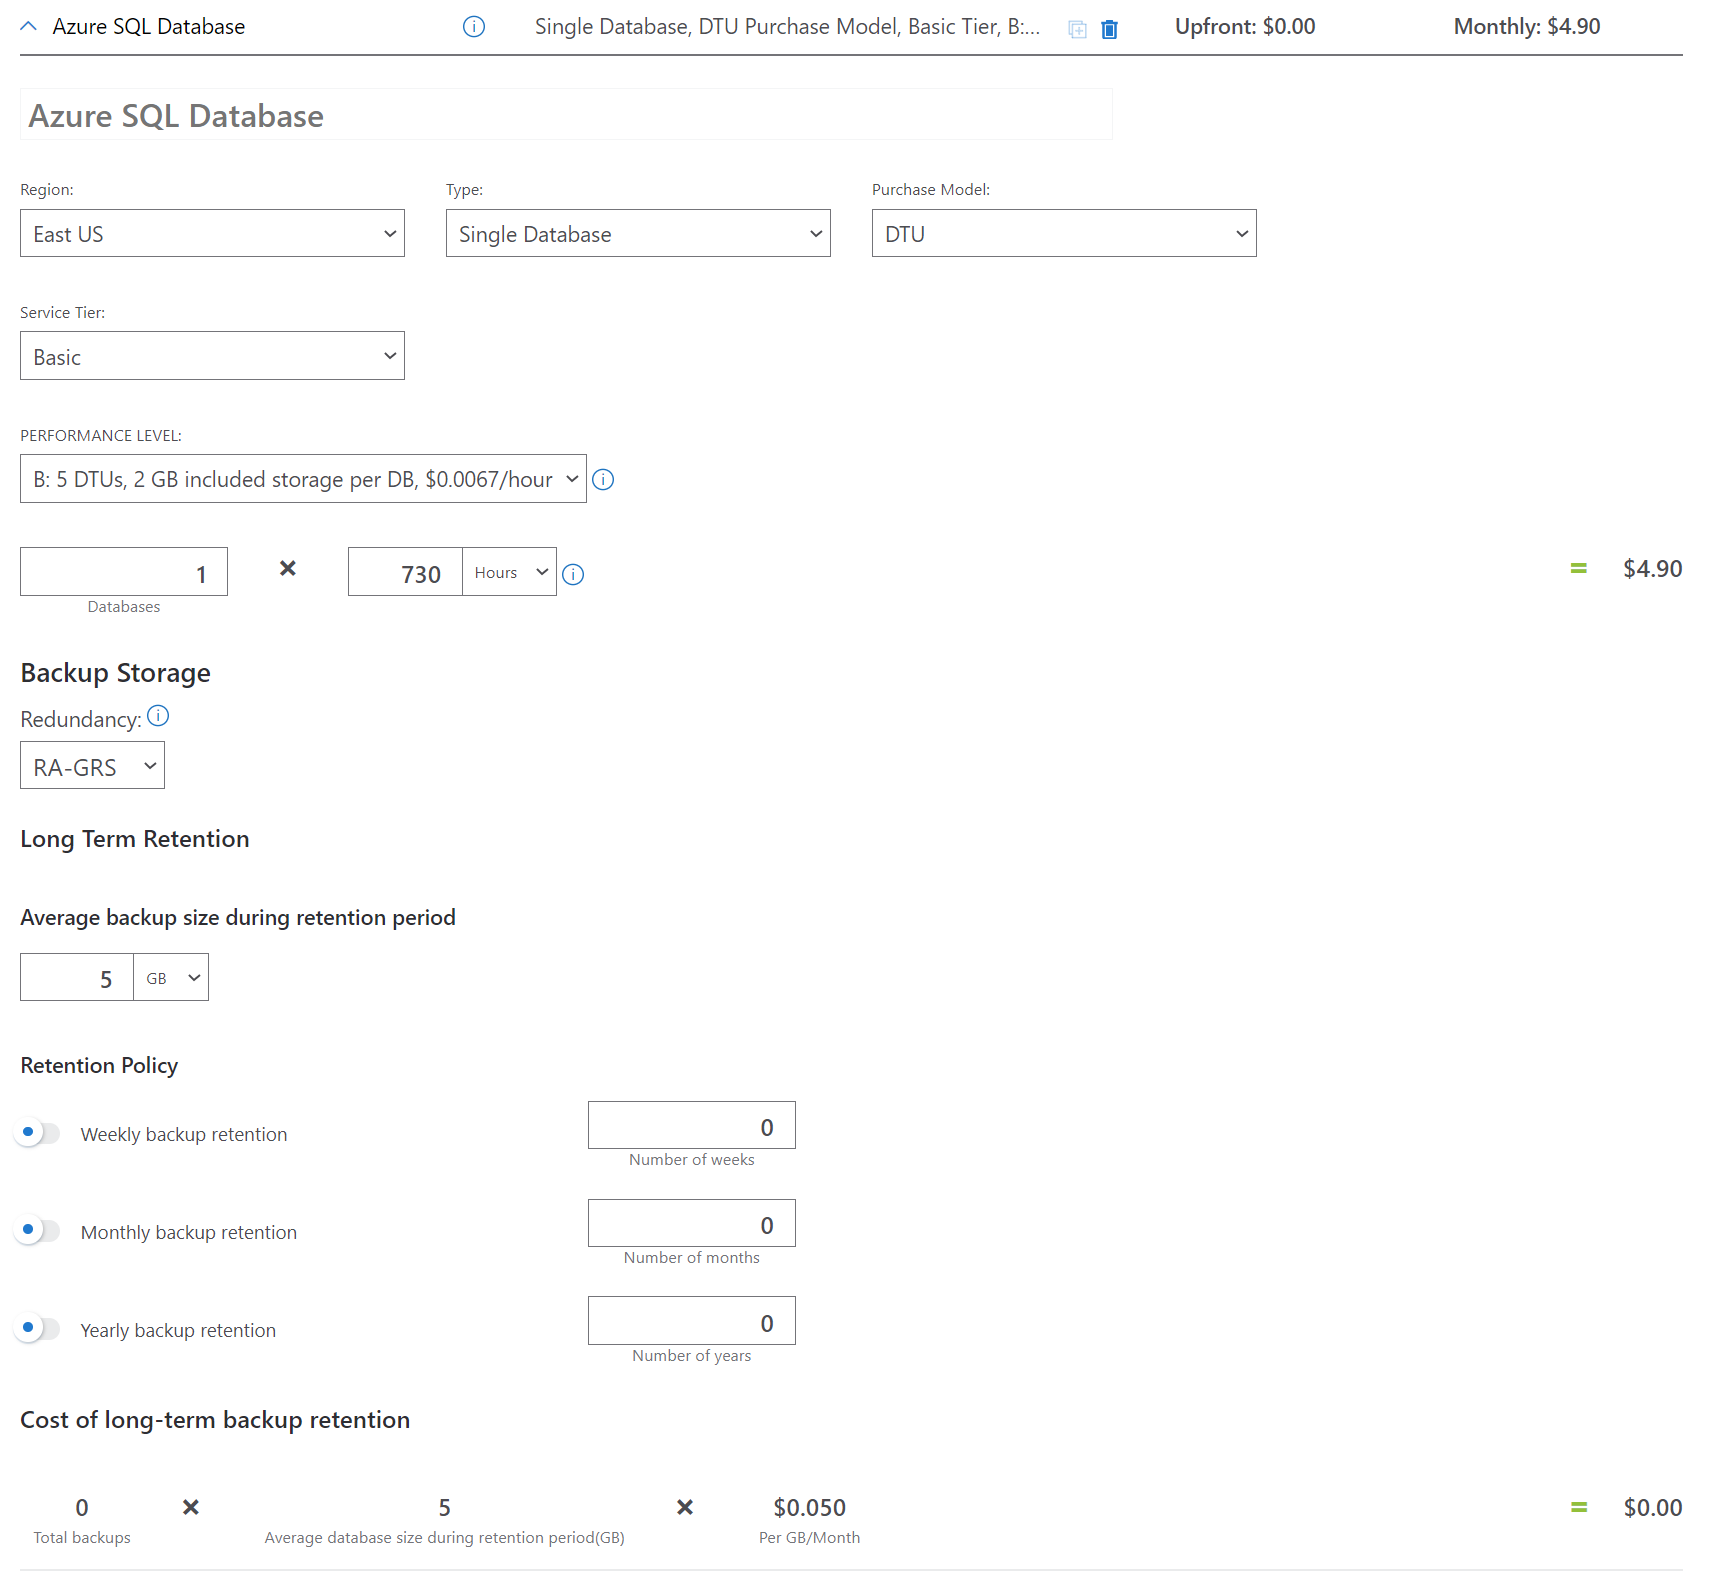Click the Long Term Retention heading
The image size is (1713, 1585).
tap(135, 839)
